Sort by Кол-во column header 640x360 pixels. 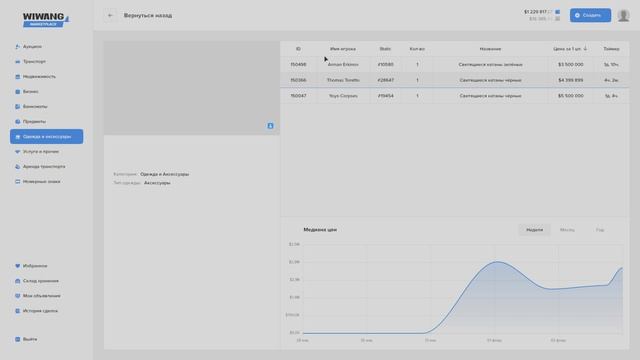click(417, 49)
